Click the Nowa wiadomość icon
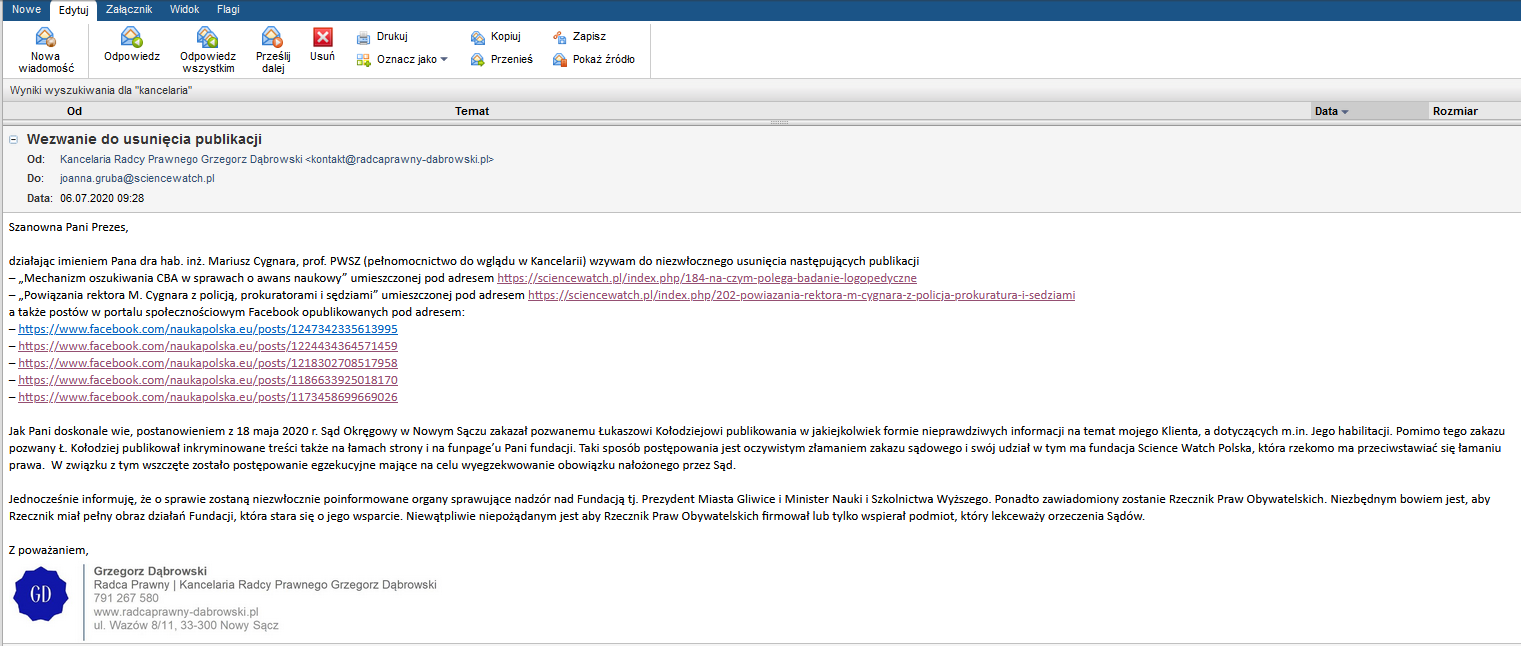1521x646 pixels. coord(46,38)
